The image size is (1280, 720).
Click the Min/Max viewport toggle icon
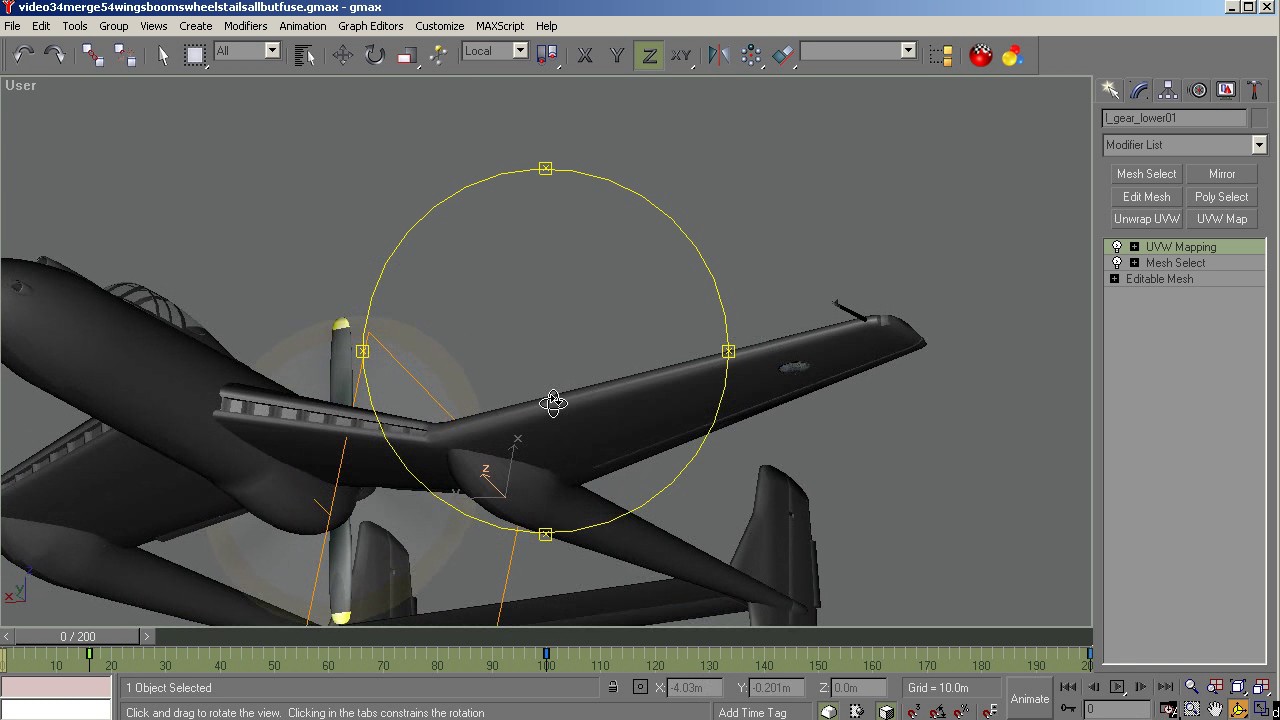tap(1261, 709)
